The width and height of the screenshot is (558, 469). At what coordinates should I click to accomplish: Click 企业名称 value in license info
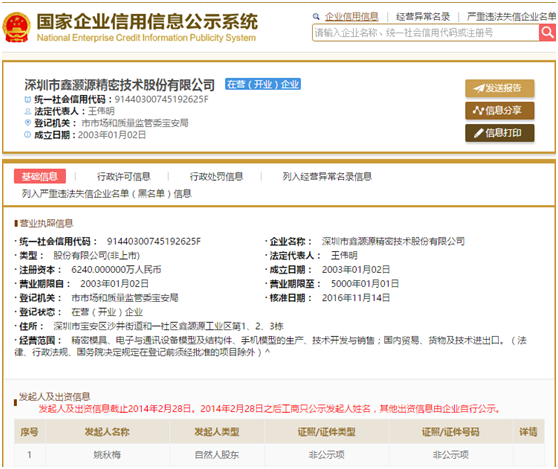(393, 241)
